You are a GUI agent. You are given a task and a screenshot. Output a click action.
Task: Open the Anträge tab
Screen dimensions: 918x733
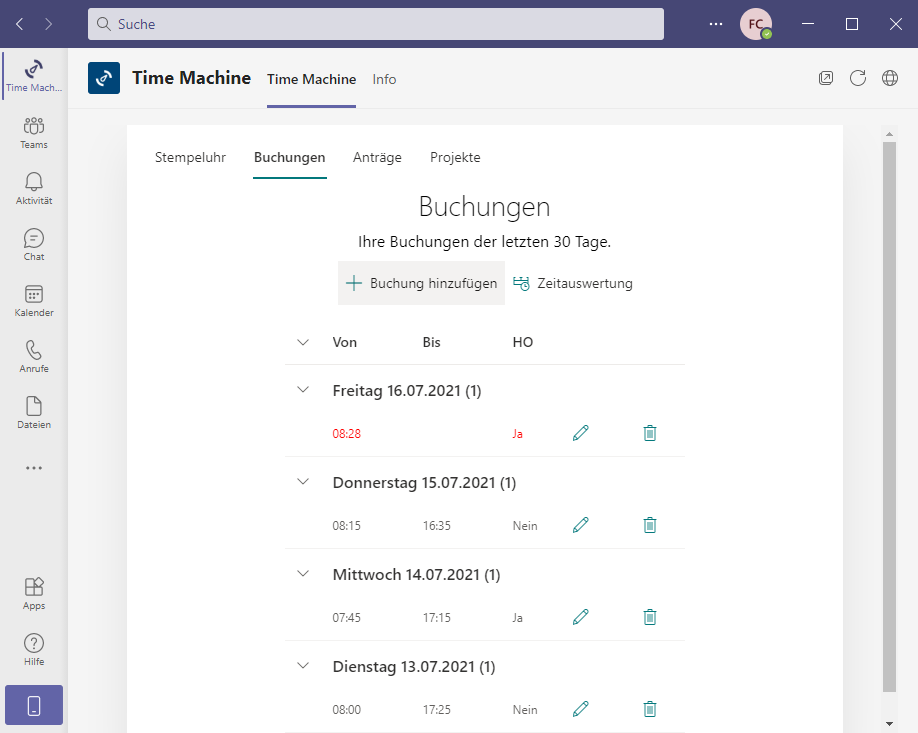(377, 157)
